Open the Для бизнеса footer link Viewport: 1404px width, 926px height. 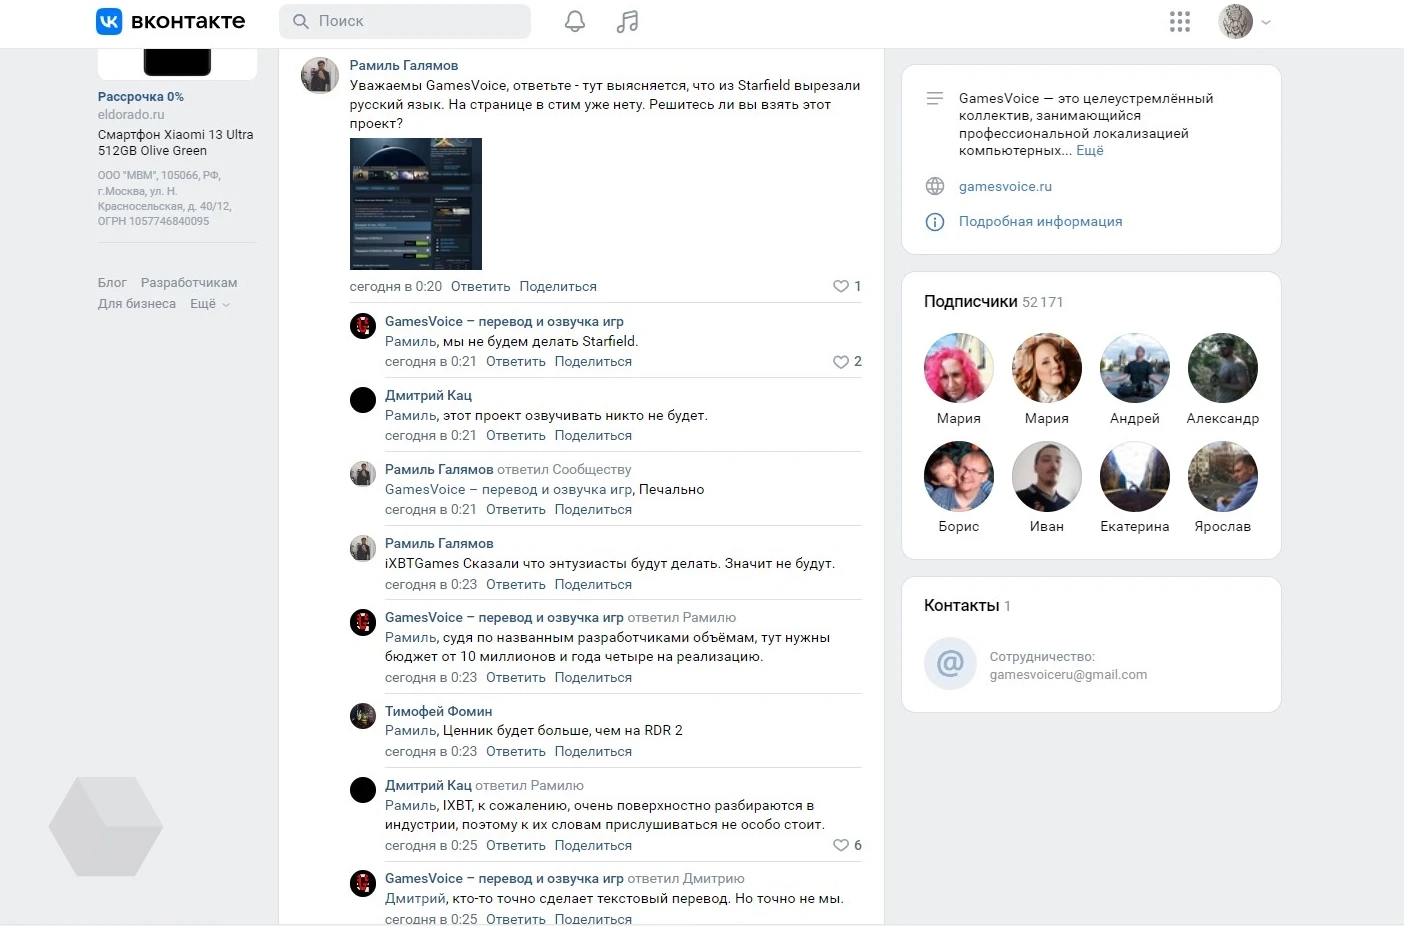pyautogui.click(x=137, y=304)
